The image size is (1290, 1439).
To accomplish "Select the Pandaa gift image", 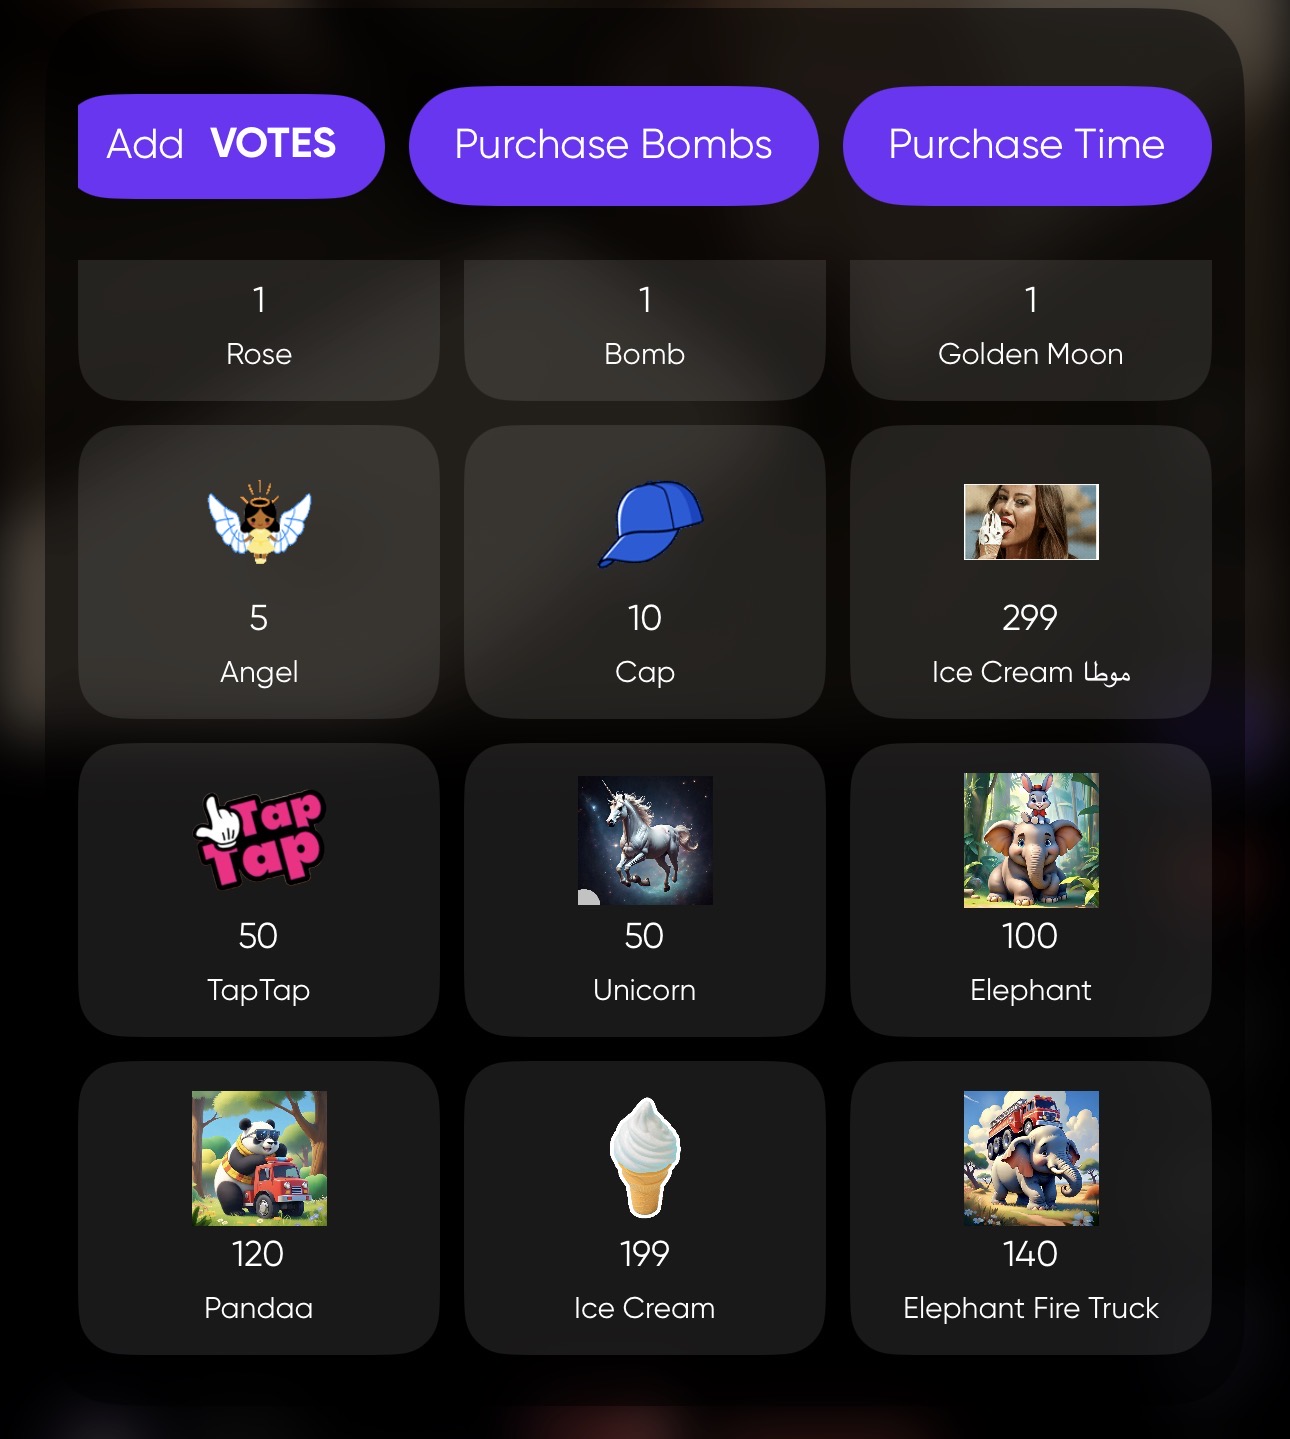I will (259, 1158).
